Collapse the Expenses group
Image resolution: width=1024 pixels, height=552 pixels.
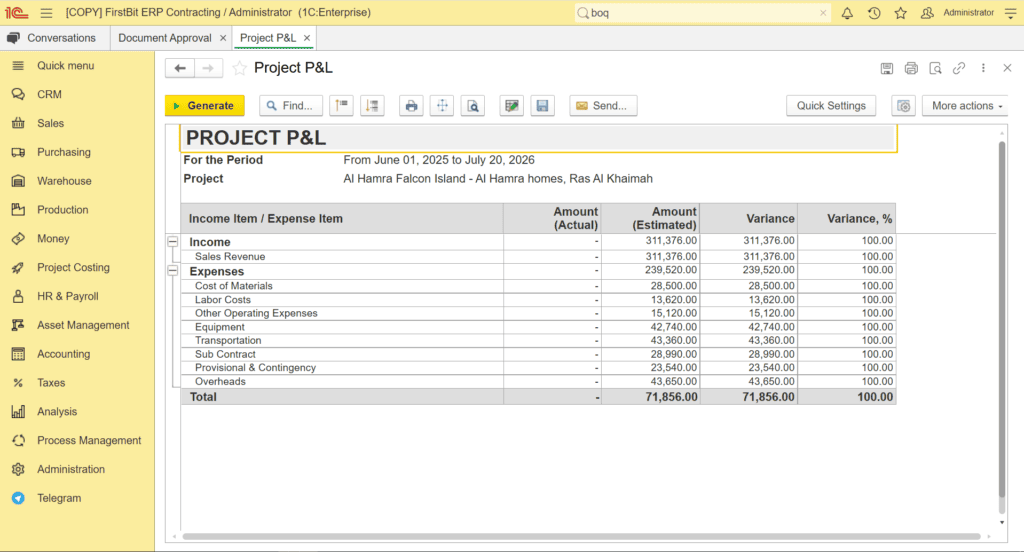click(x=173, y=270)
